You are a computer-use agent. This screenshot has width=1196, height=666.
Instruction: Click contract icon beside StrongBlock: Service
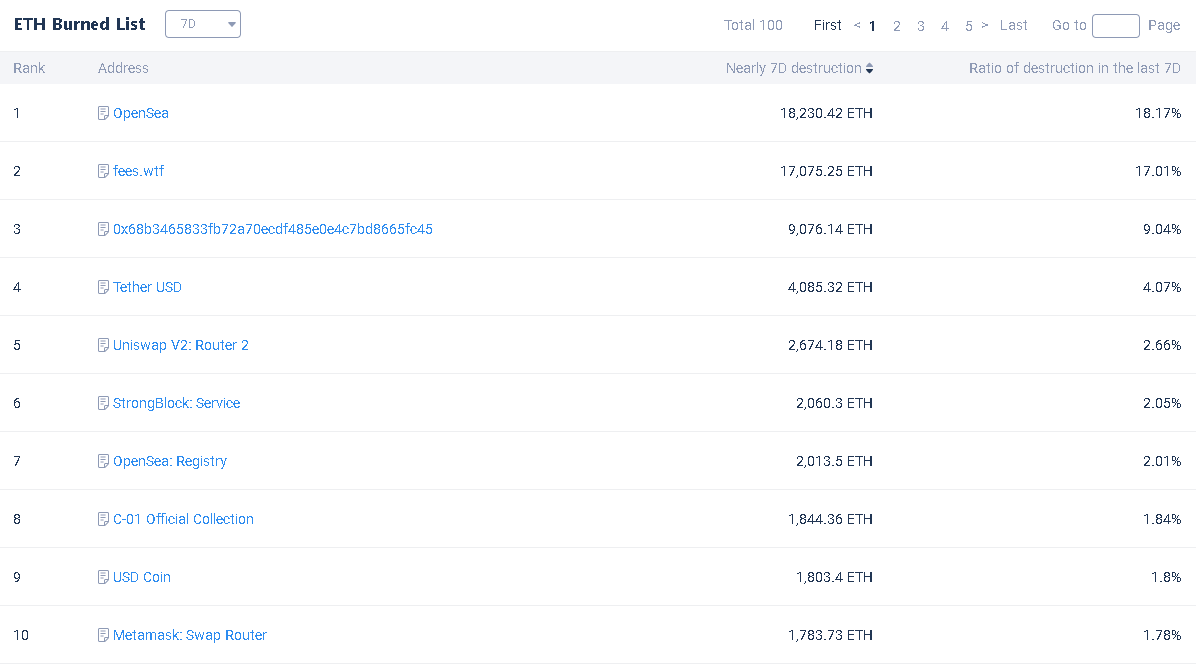[103, 403]
